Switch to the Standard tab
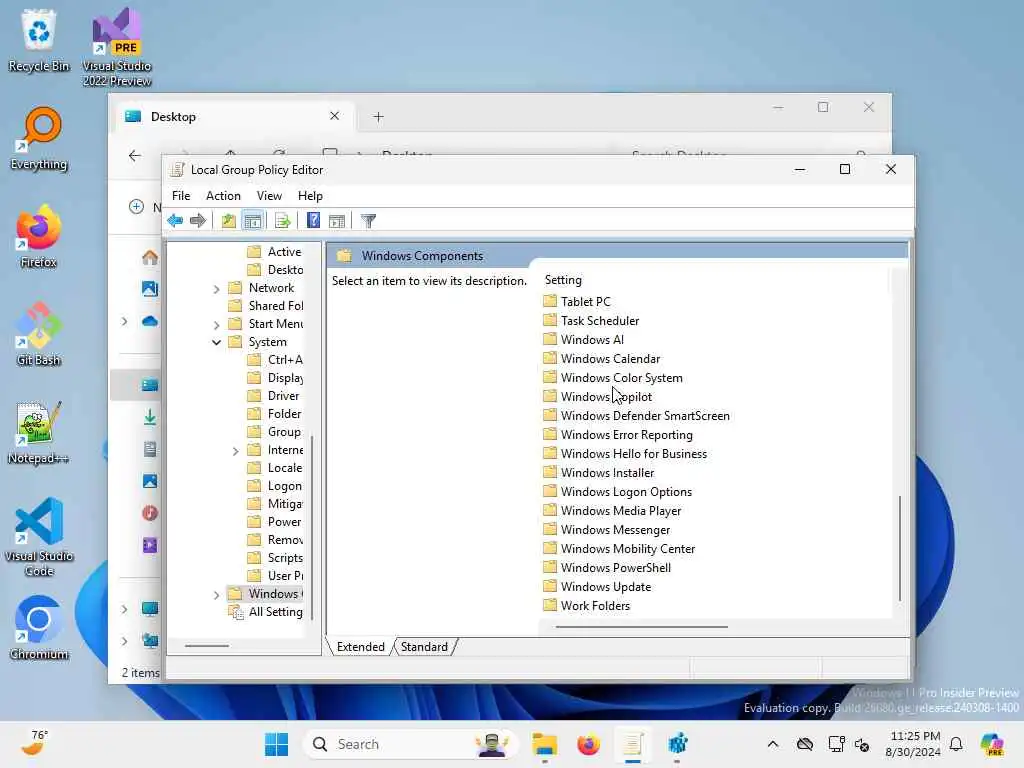The height and width of the screenshot is (768, 1024). [x=424, y=647]
